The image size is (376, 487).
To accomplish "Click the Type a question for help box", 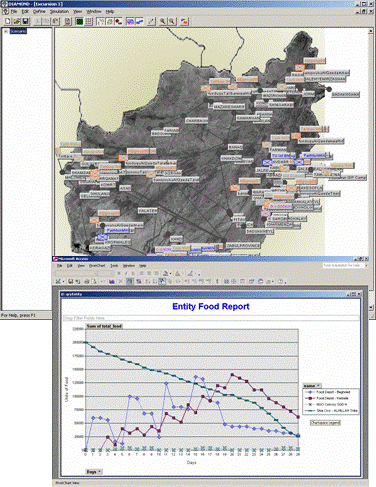I will coord(345,266).
